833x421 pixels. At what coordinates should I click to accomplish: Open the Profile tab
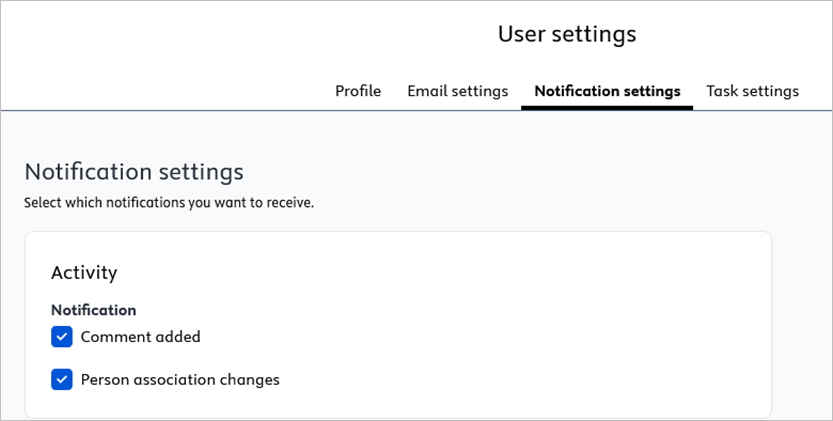(357, 91)
